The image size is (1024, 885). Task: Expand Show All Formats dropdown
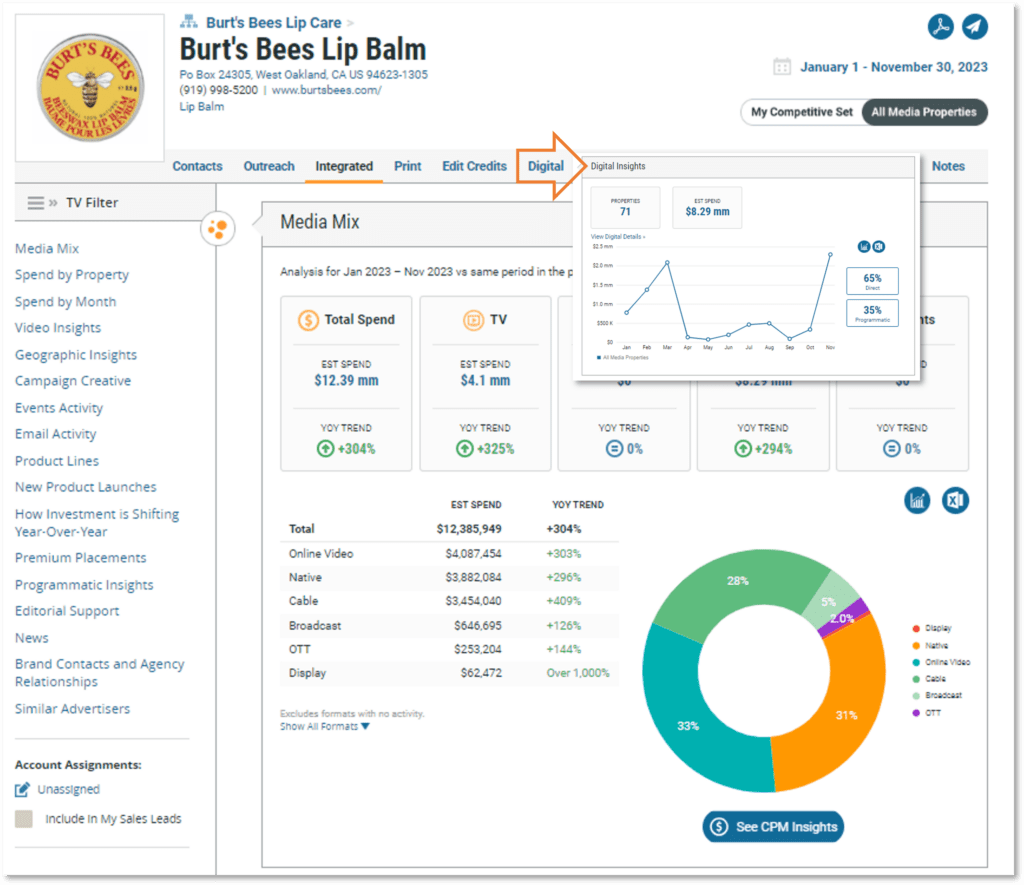325,727
